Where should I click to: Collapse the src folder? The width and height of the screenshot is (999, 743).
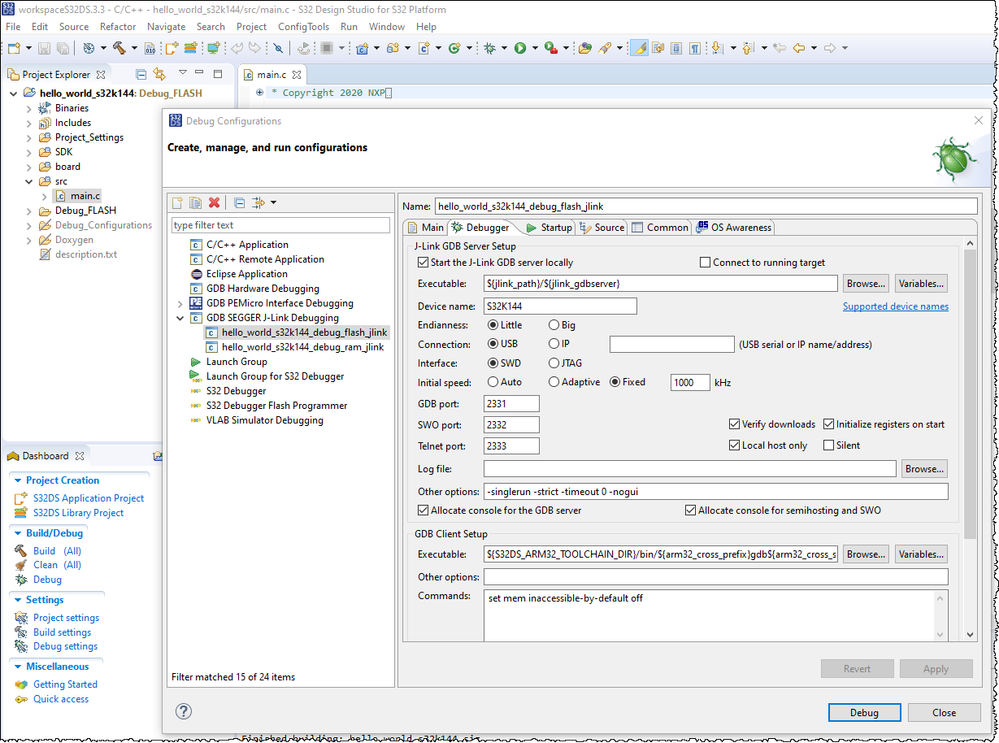(29, 182)
